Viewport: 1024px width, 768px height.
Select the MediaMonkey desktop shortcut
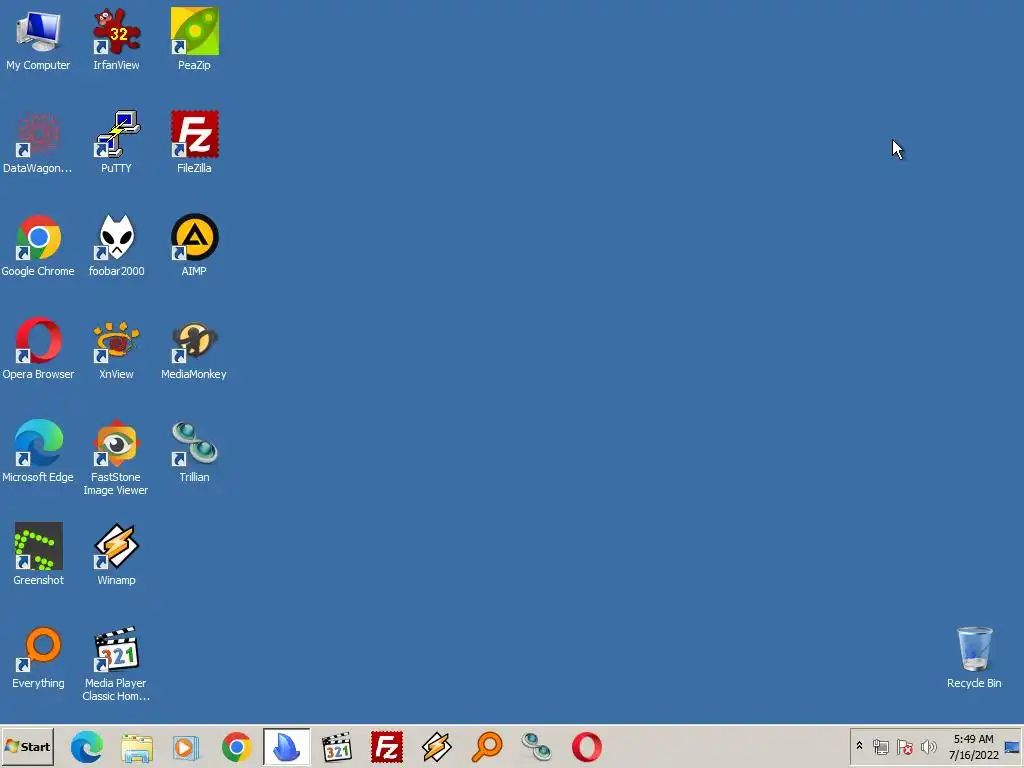(194, 349)
